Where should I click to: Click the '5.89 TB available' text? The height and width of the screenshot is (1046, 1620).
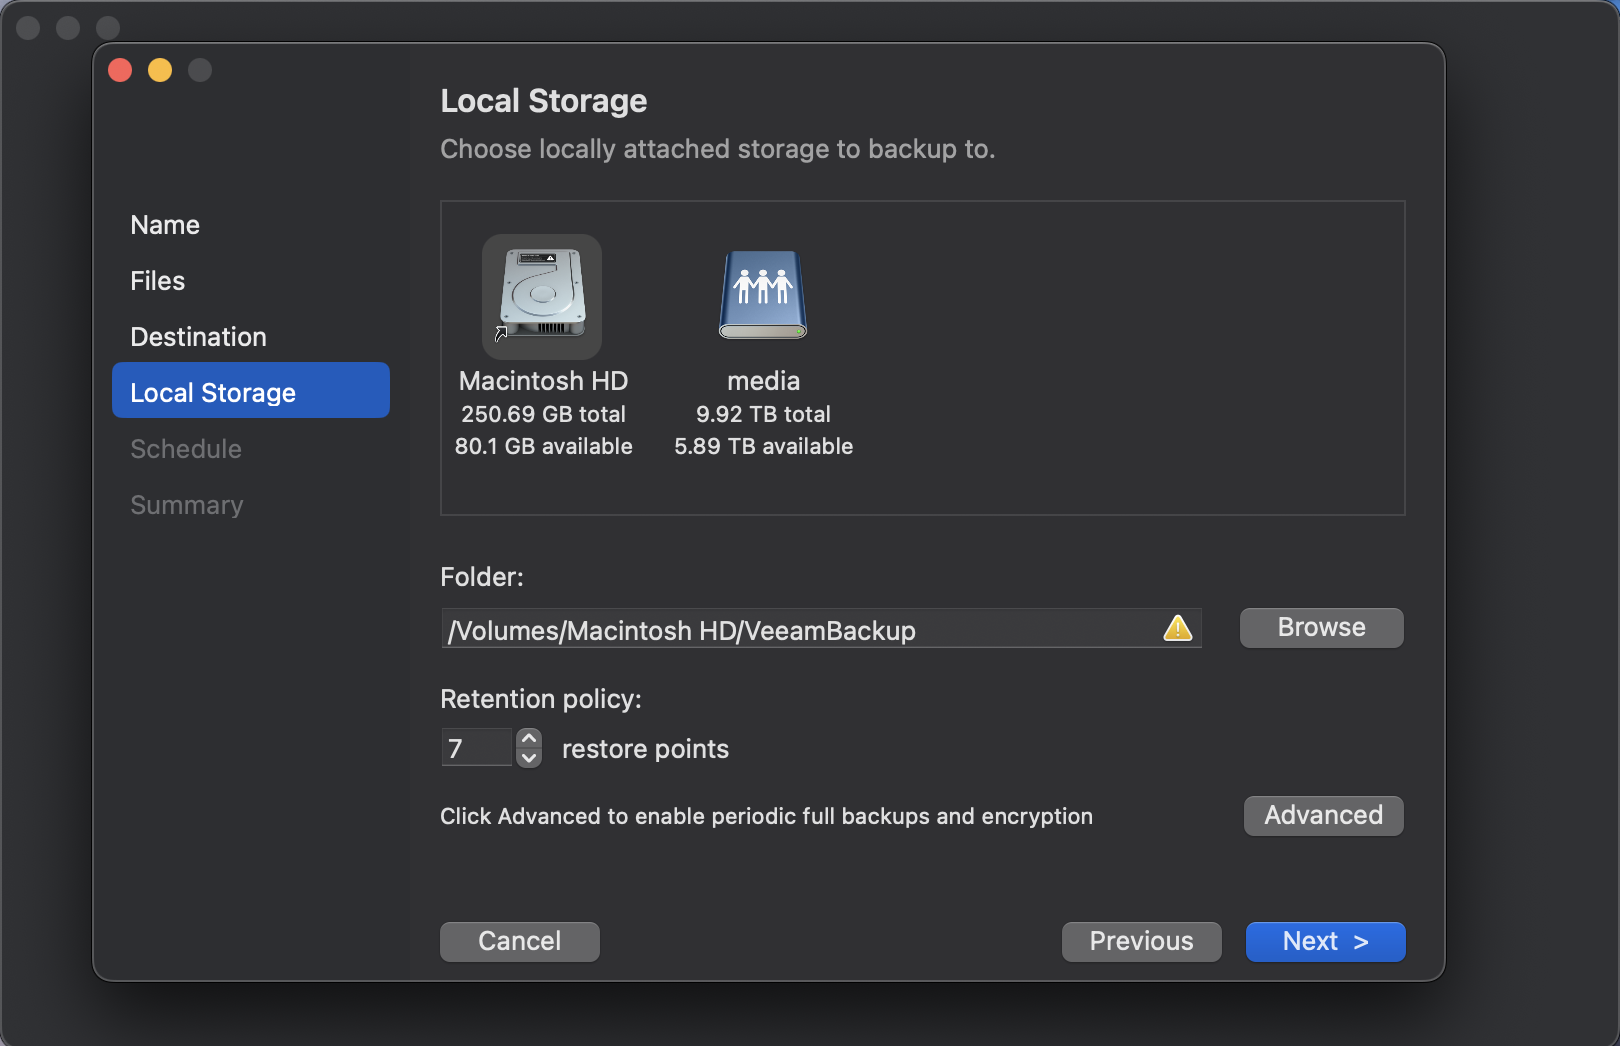pyautogui.click(x=763, y=446)
